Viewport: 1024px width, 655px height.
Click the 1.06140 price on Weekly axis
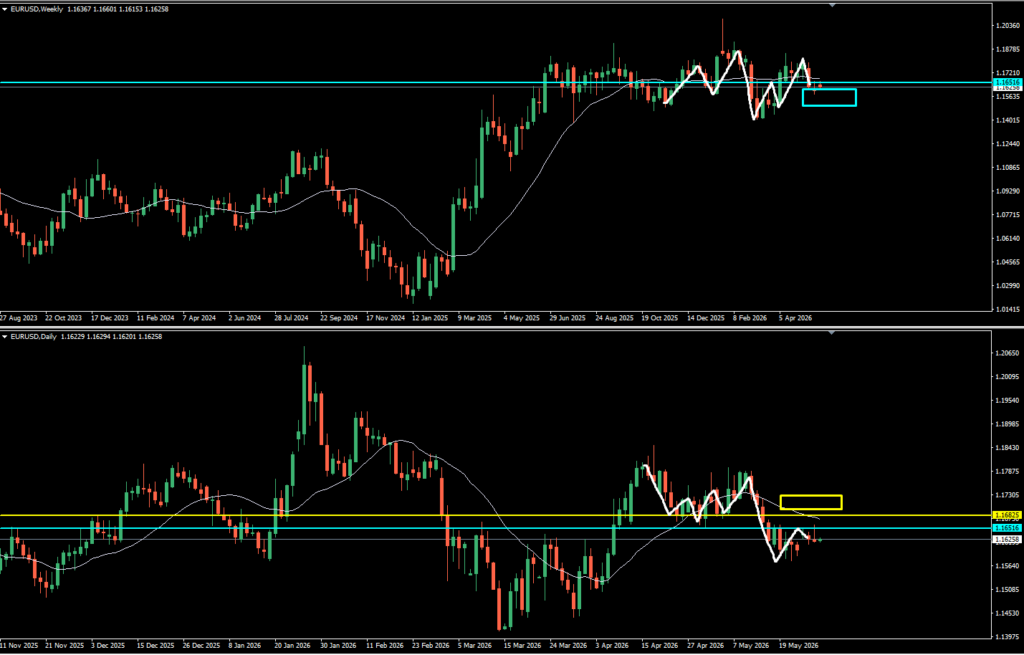tap(1008, 239)
